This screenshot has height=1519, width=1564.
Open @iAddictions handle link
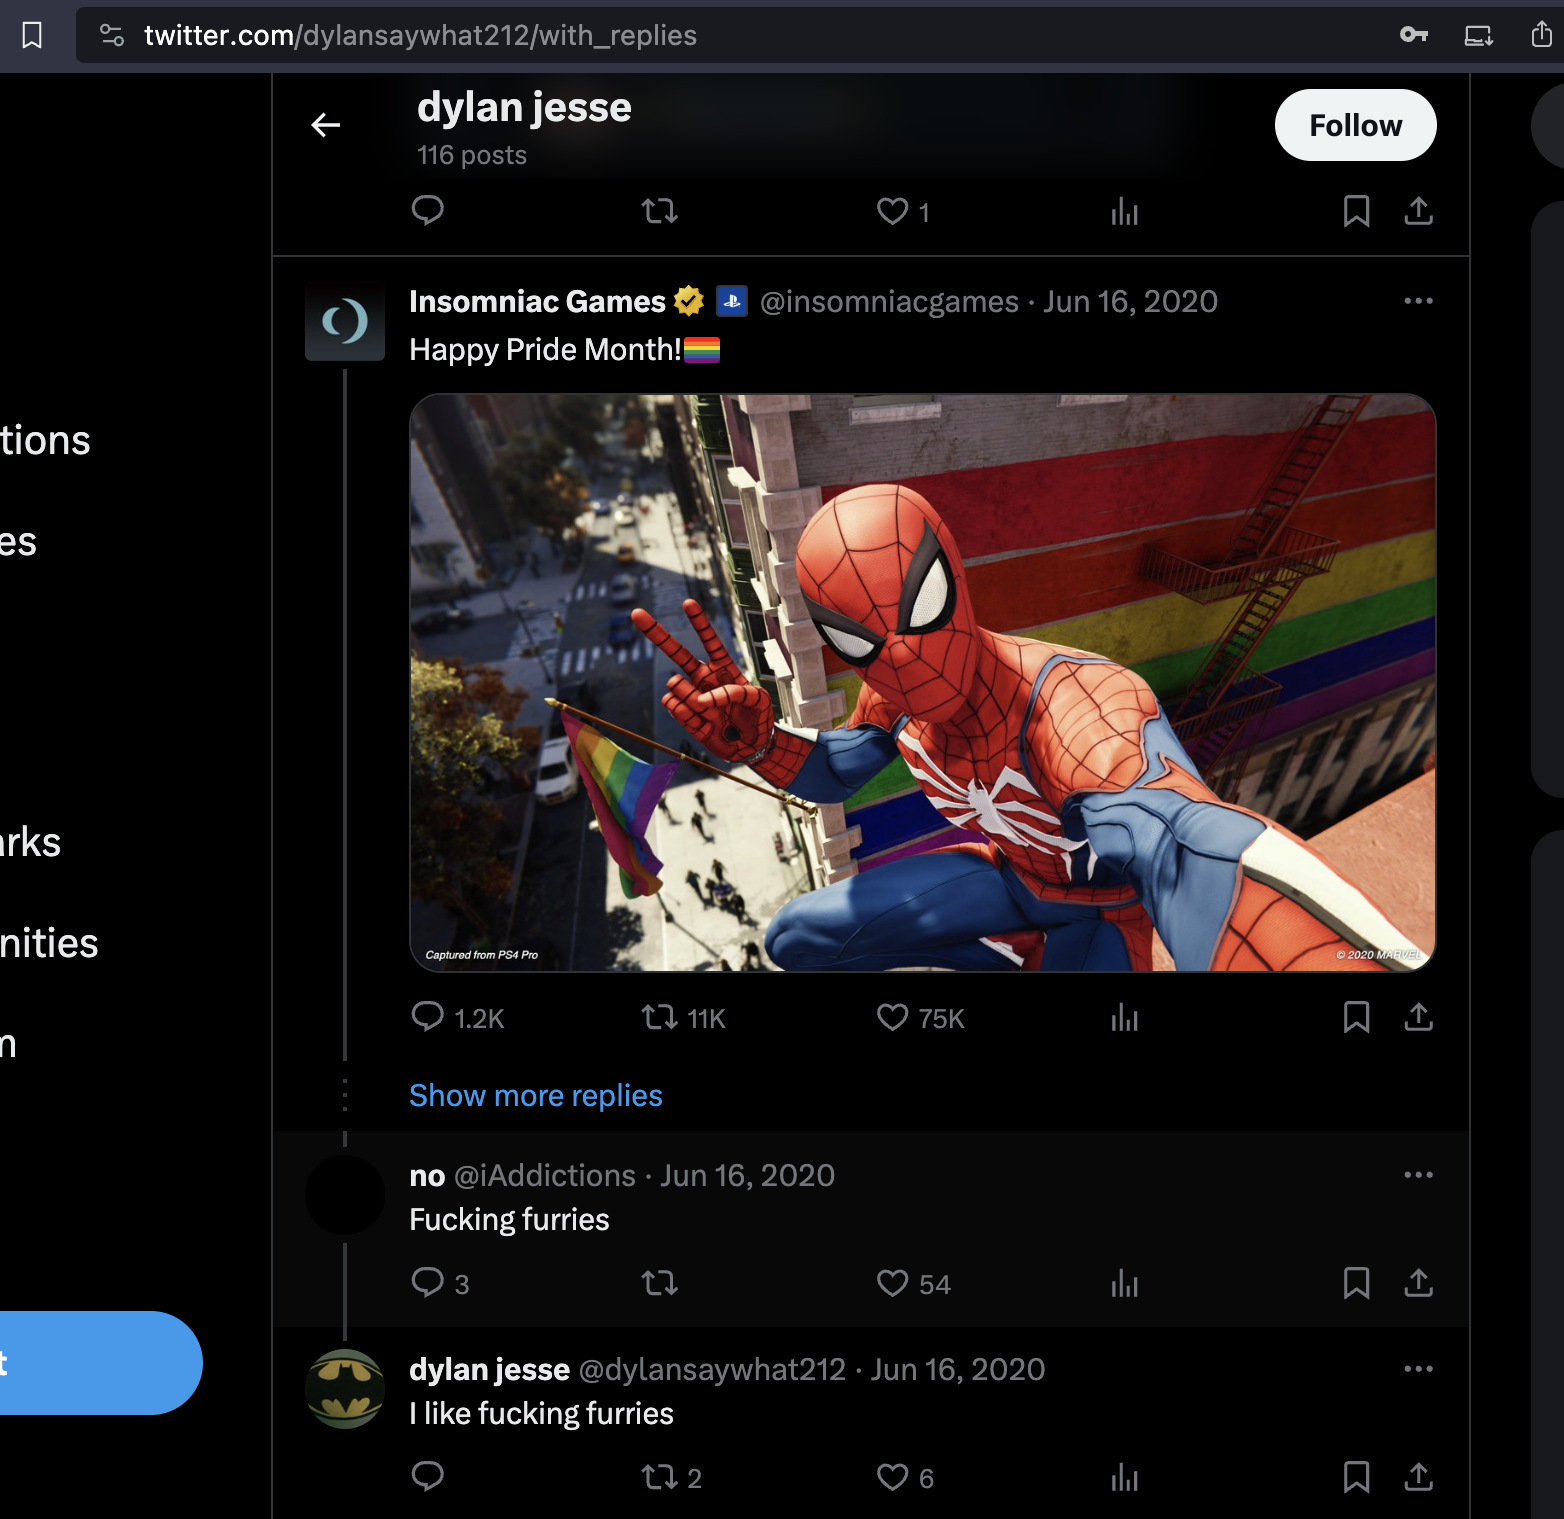point(545,1175)
